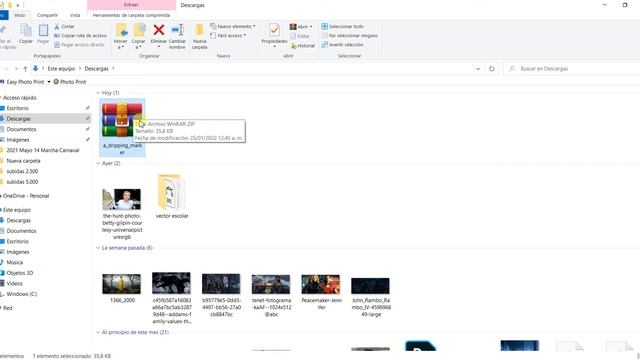Open subidas 2.500 folder
The height and width of the screenshot is (360, 640).
click(x=22, y=171)
